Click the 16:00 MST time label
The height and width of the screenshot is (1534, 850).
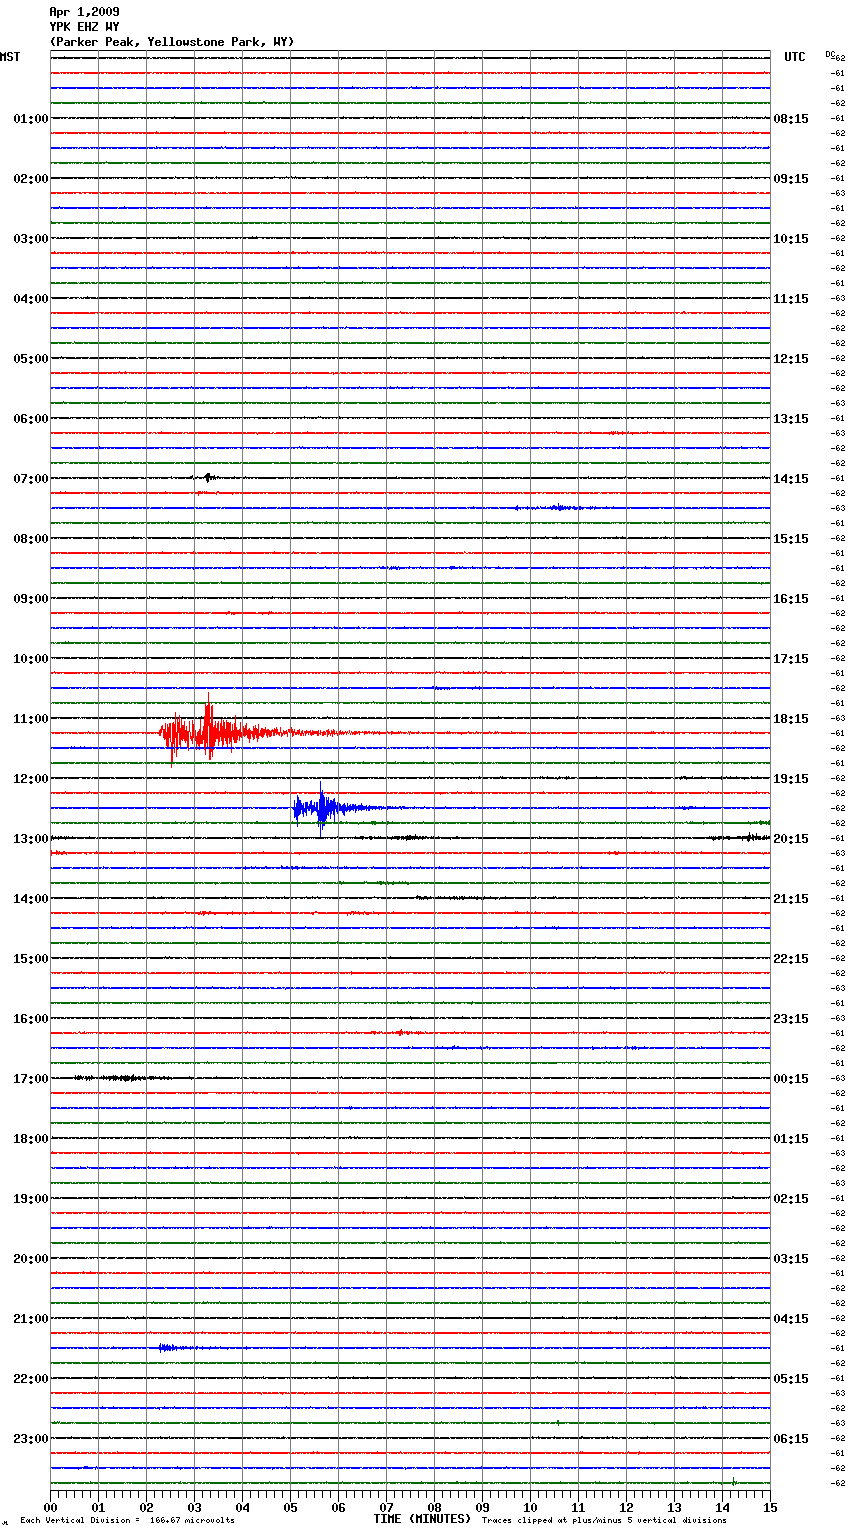(x=30, y=1019)
